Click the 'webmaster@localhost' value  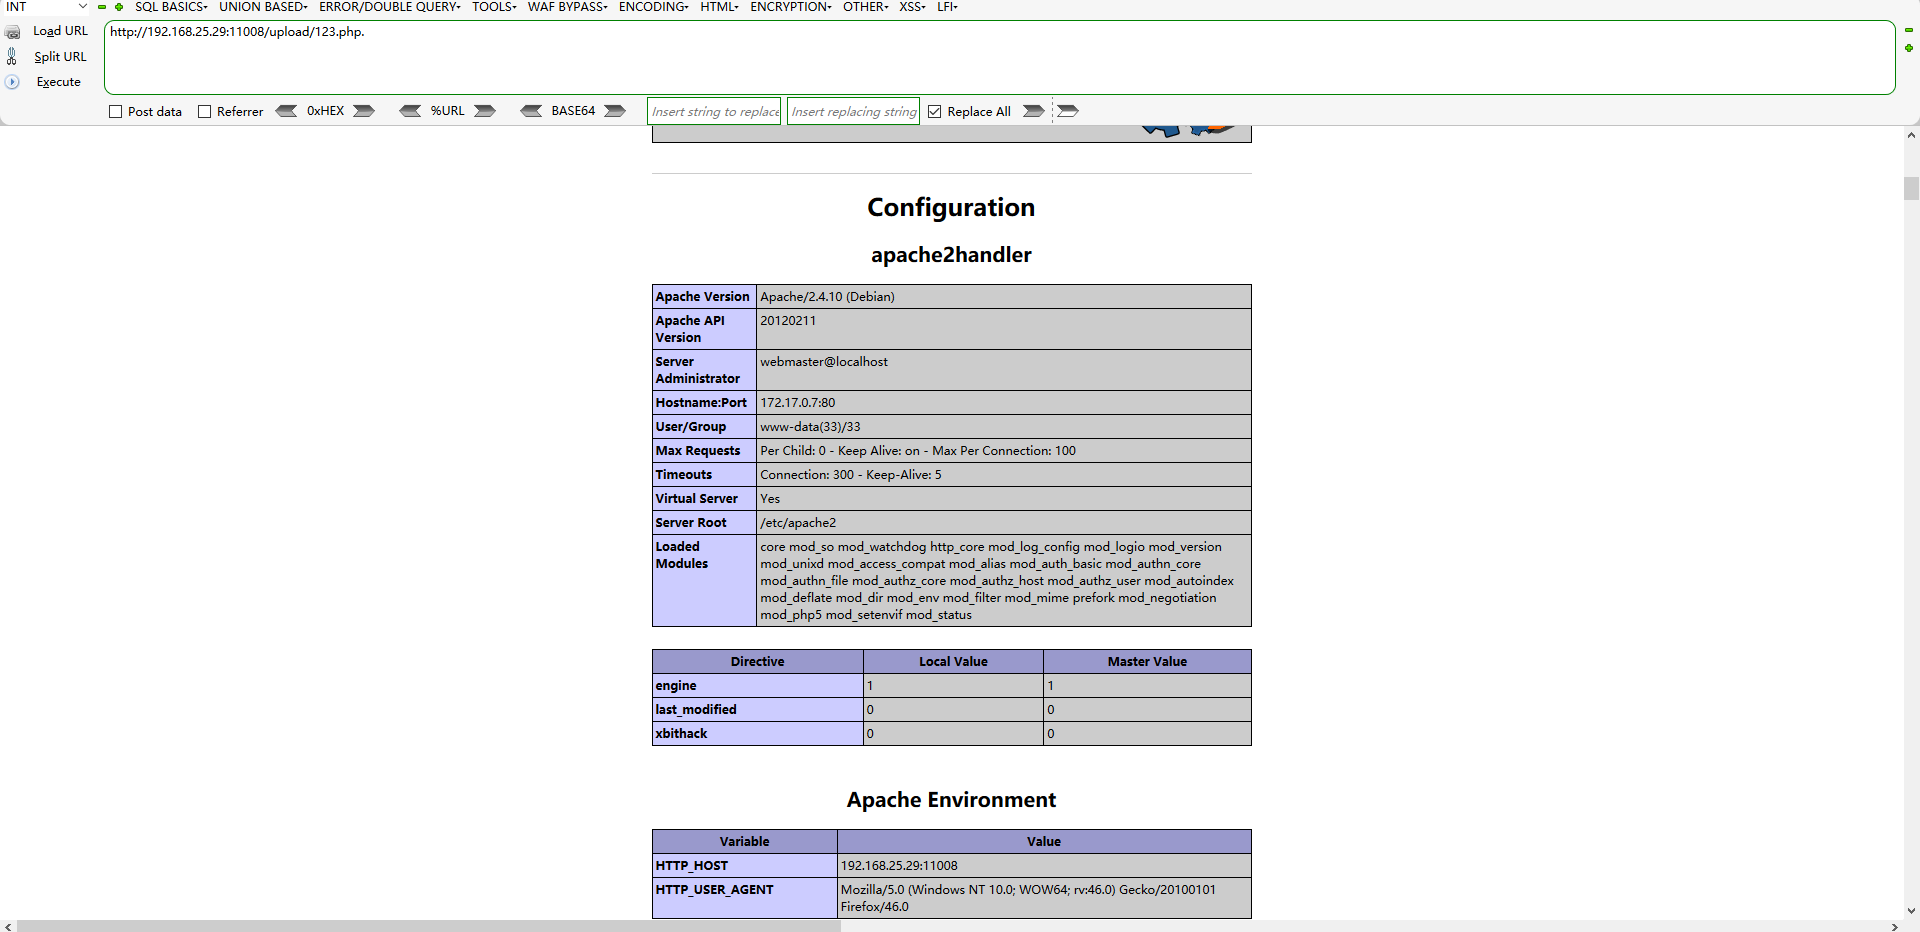824,362
